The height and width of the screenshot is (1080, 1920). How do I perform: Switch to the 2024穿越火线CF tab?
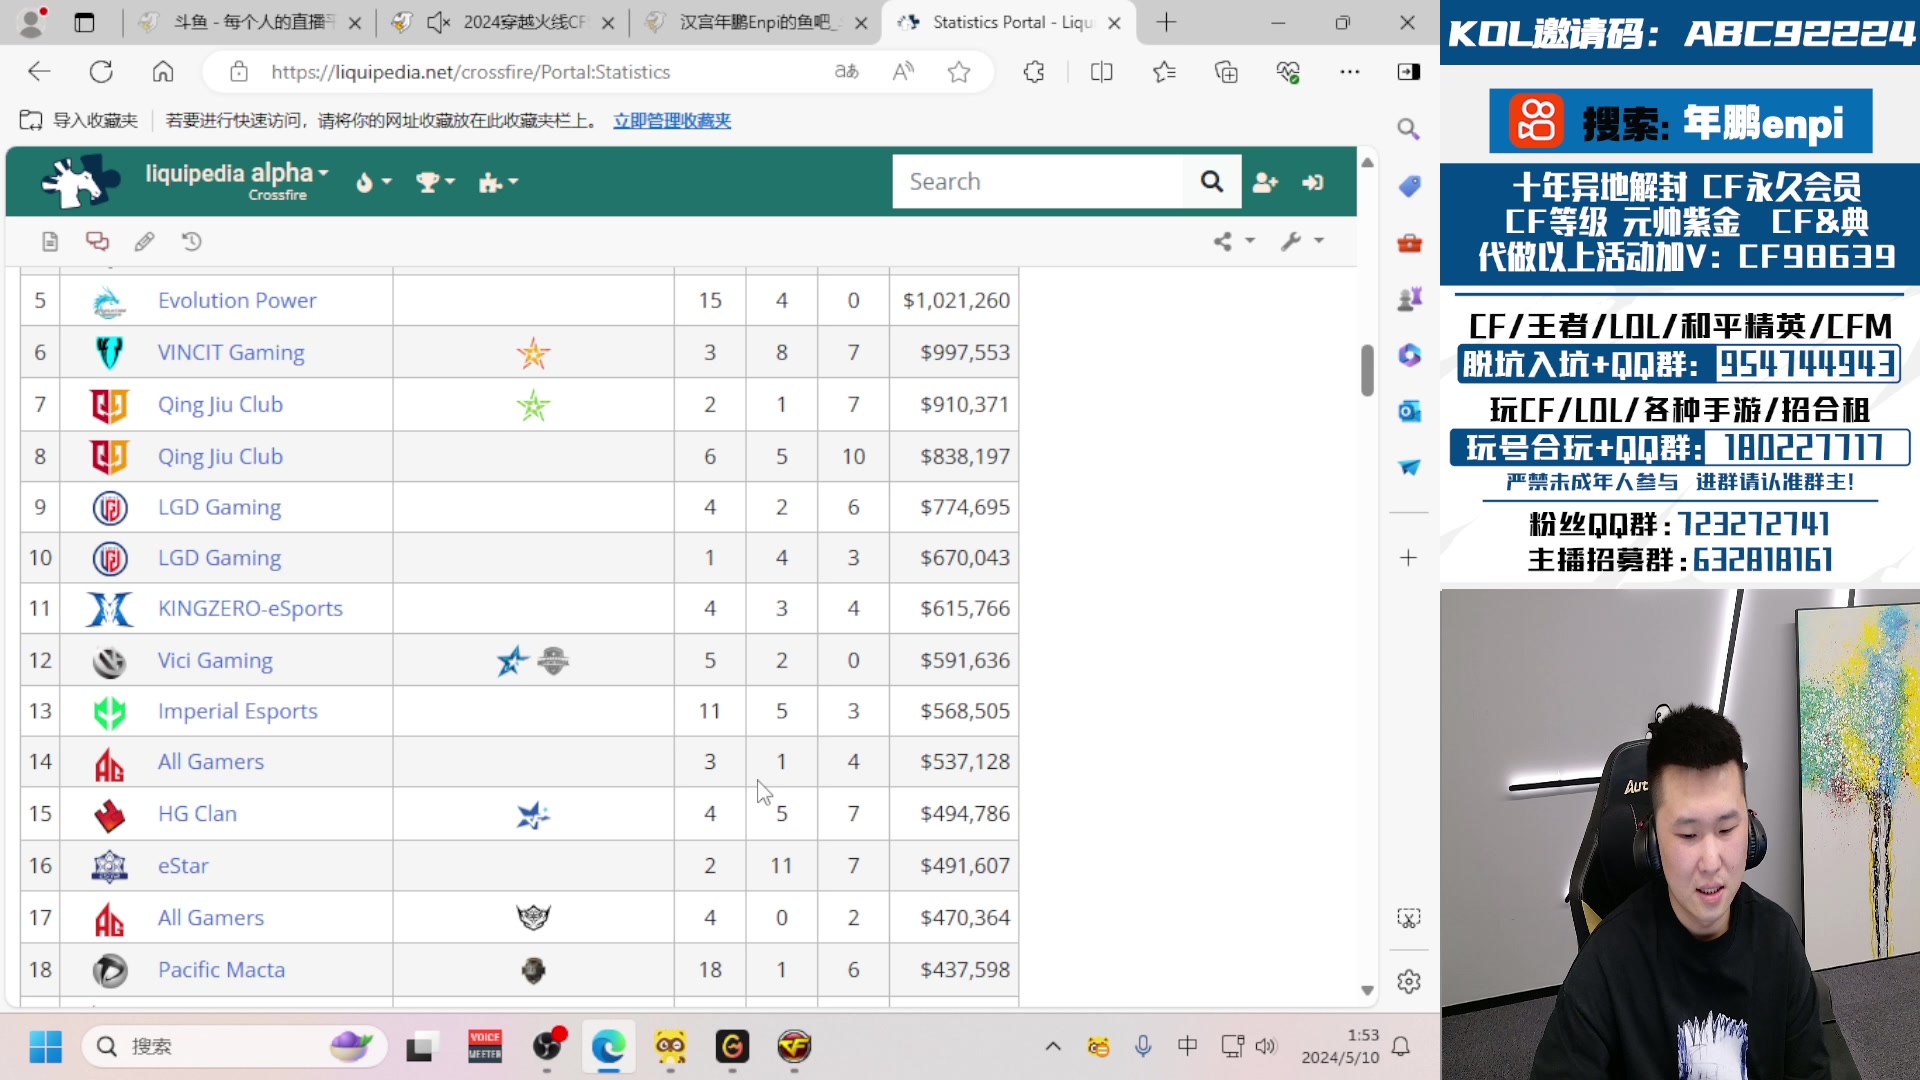coord(523,22)
